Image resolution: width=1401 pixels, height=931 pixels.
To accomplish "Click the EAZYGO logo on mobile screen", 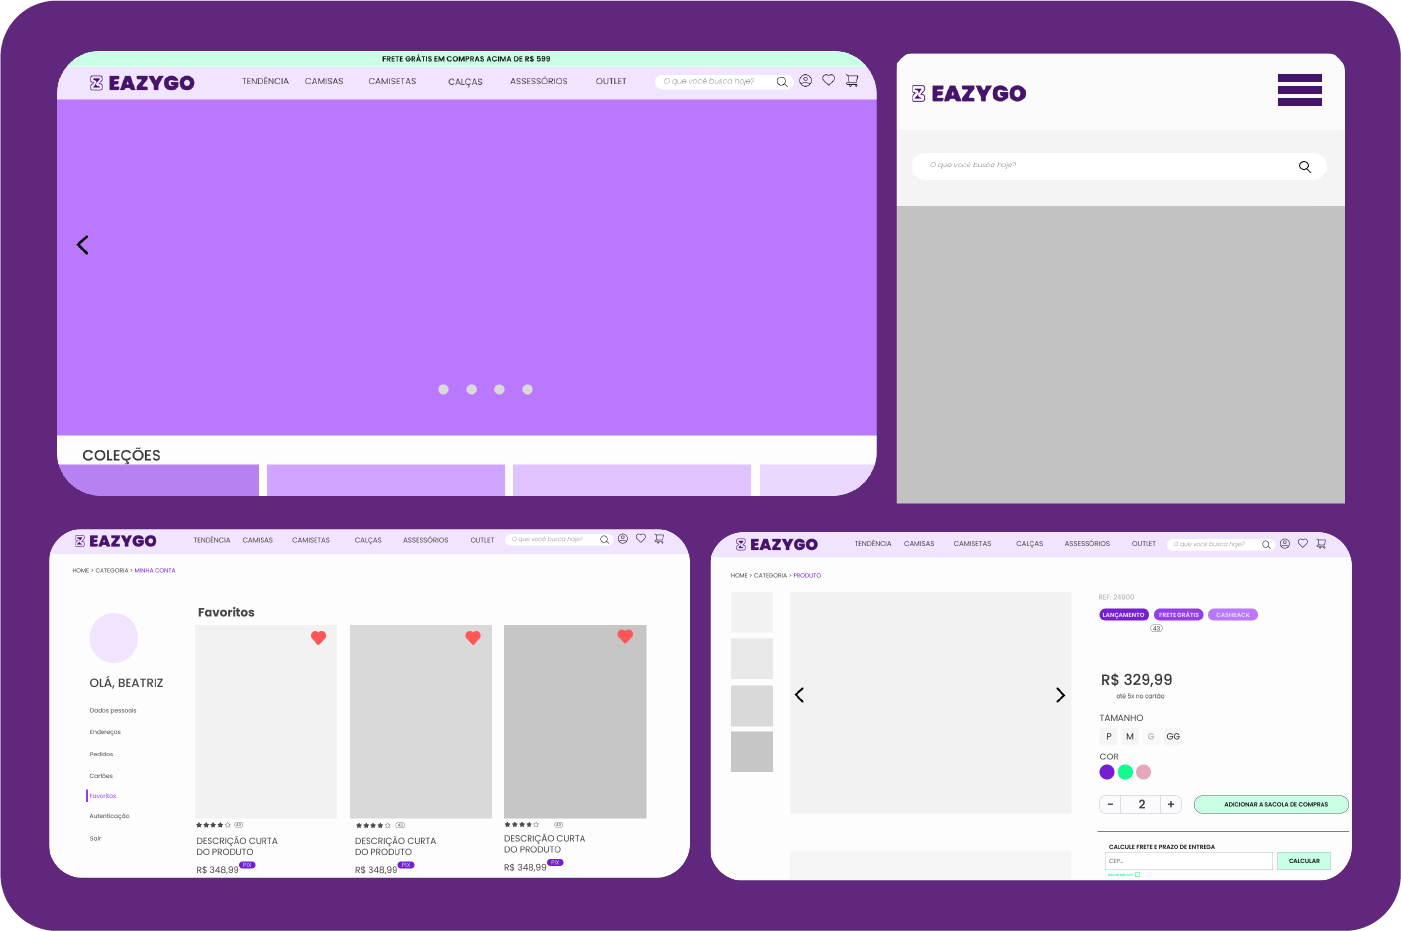I will (969, 94).
